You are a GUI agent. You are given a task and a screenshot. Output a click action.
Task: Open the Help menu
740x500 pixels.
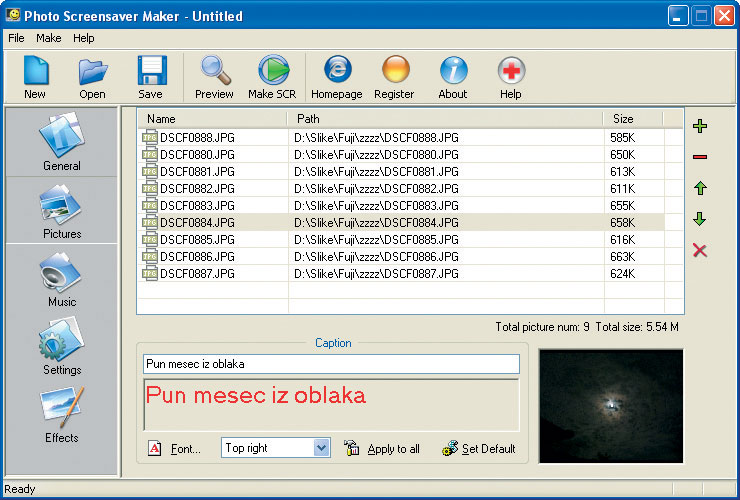point(84,38)
